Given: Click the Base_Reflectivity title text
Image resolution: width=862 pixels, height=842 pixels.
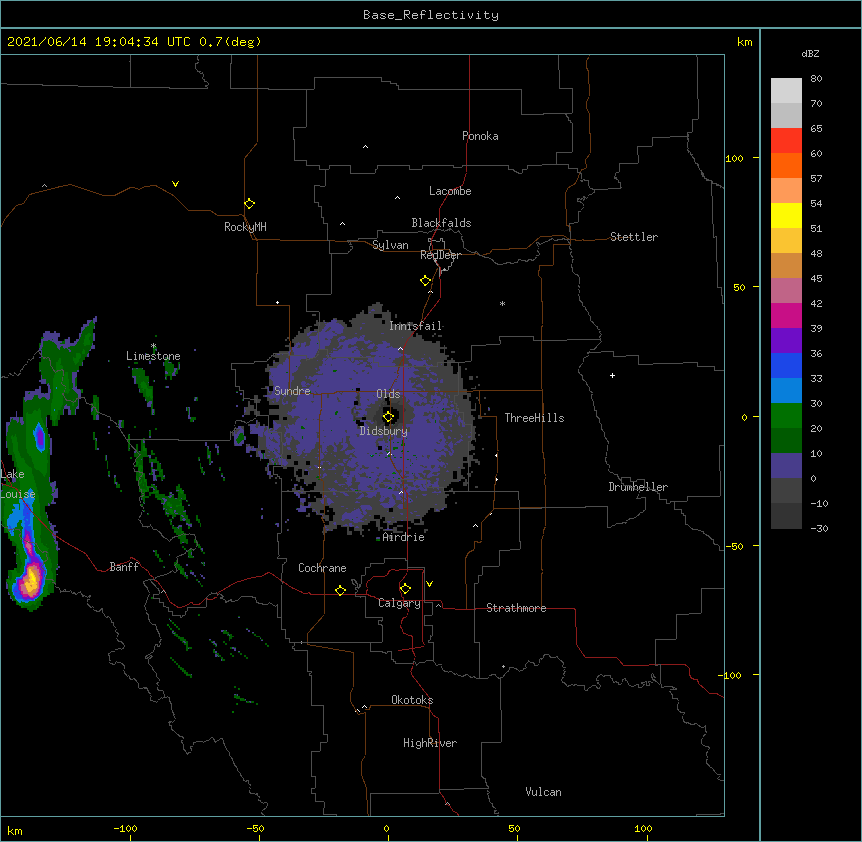Looking at the screenshot, I should pyautogui.click(x=430, y=15).
